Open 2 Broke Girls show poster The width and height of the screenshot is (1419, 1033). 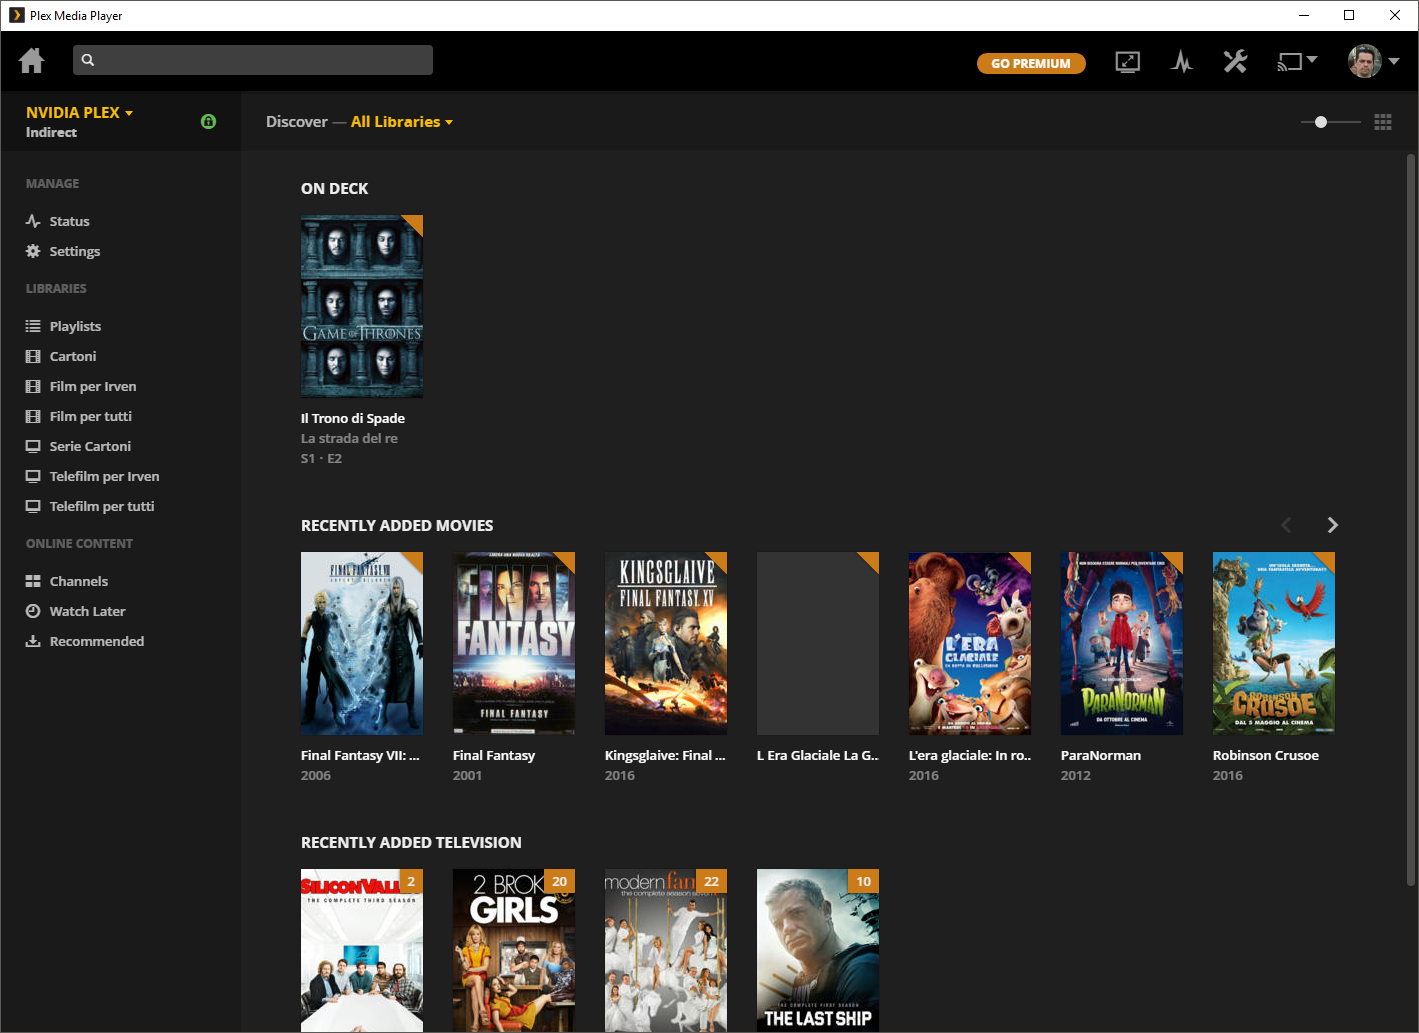514,950
